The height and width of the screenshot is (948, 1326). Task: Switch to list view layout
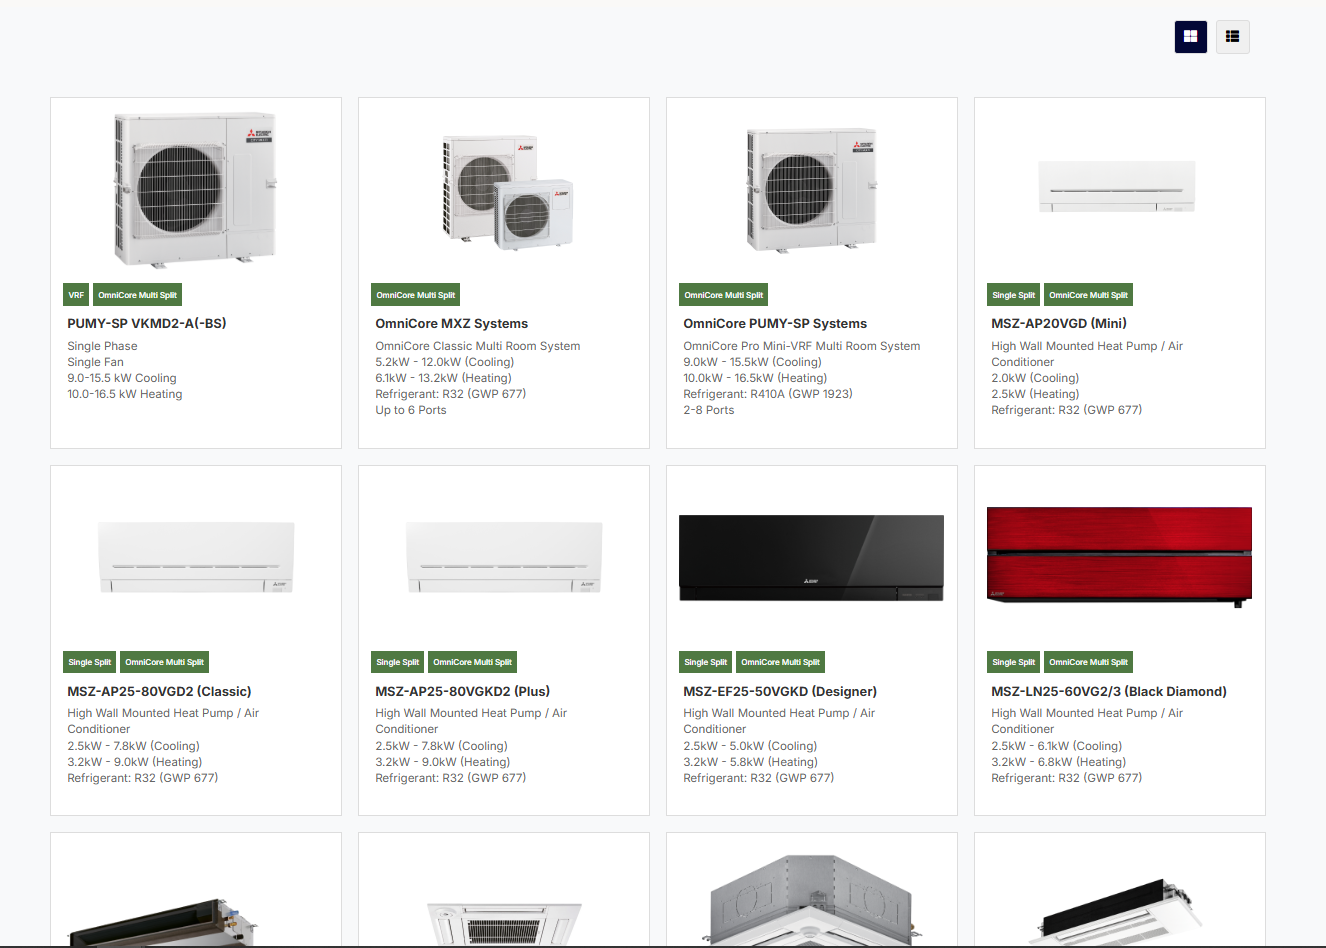point(1232,37)
